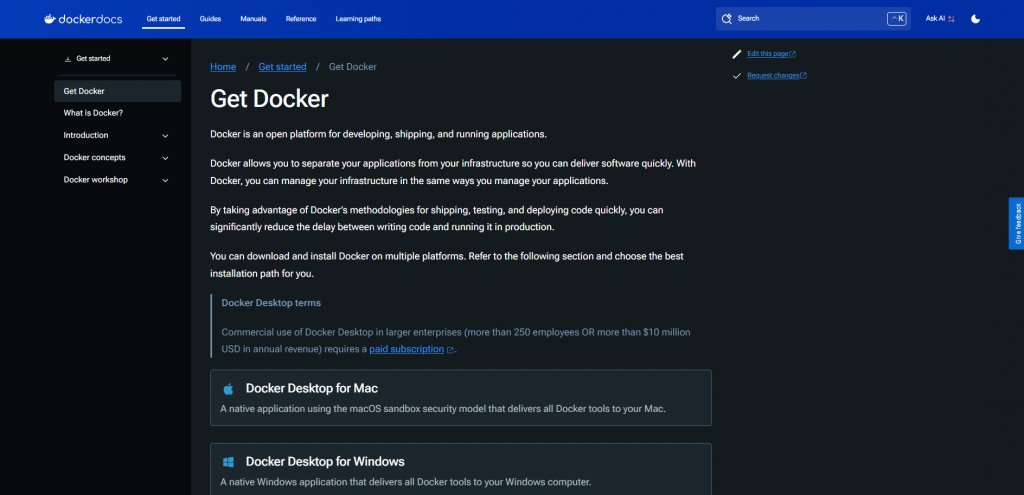Toggle the dark mode moon icon
1024x495 pixels.
976,19
